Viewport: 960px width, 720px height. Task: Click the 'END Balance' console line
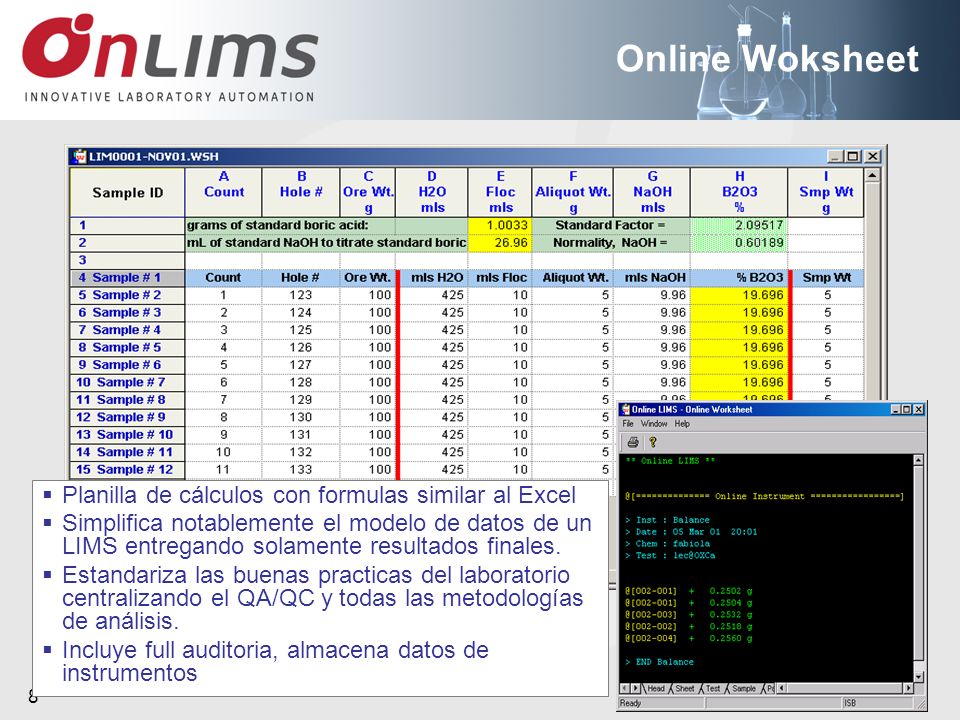click(659, 662)
